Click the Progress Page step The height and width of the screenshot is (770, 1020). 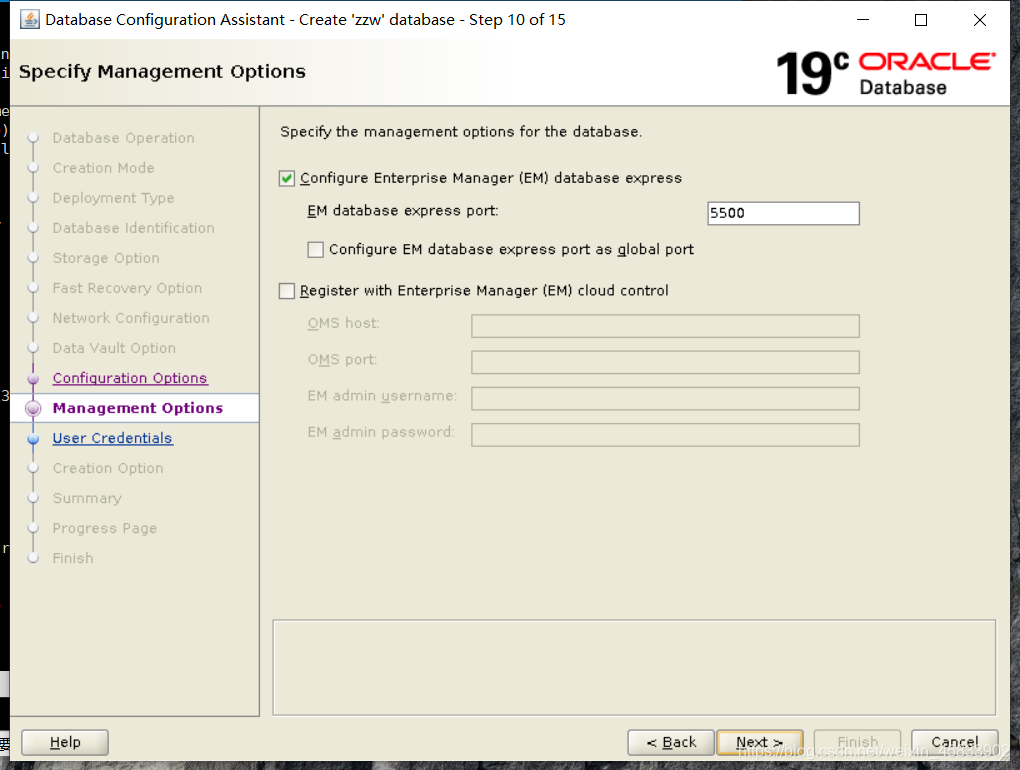click(105, 528)
